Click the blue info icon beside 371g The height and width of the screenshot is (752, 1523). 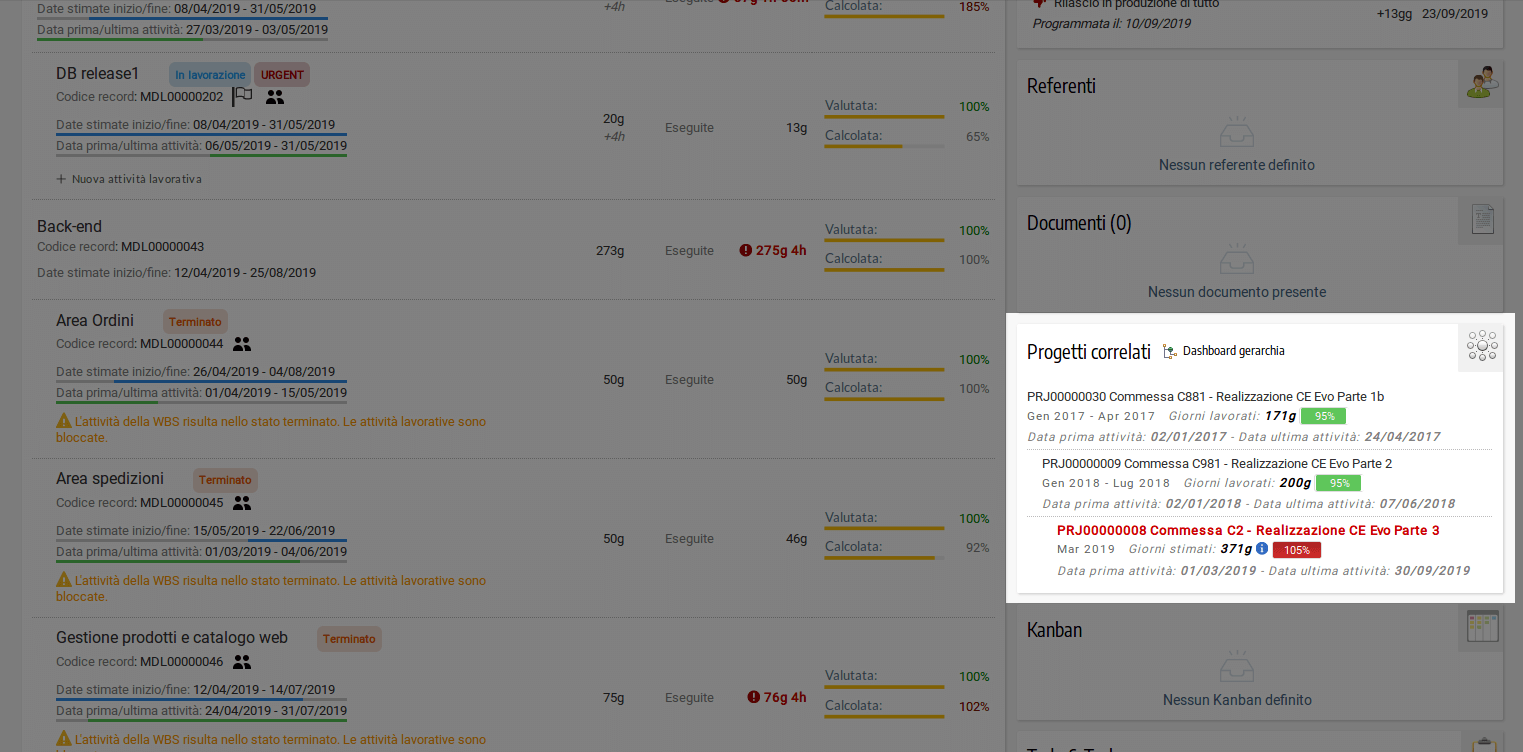[1262, 549]
